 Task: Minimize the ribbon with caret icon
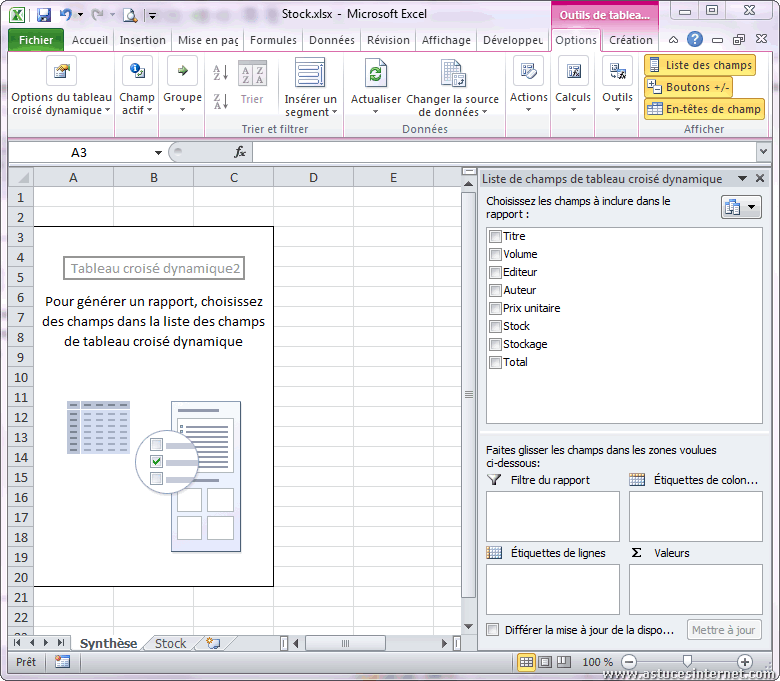pos(673,40)
